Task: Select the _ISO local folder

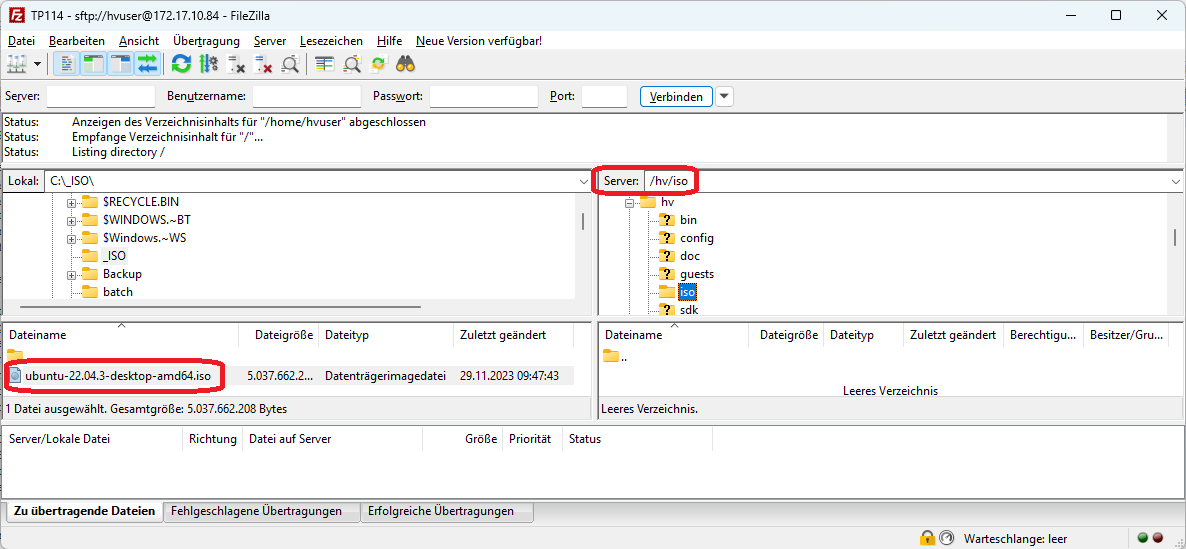Action: (114, 256)
